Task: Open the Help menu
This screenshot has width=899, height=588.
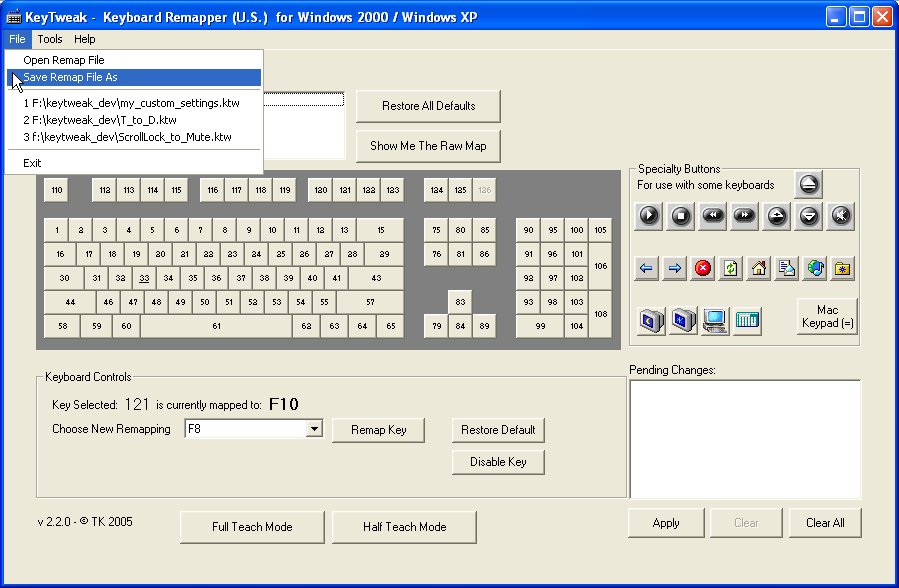Action: click(x=84, y=39)
